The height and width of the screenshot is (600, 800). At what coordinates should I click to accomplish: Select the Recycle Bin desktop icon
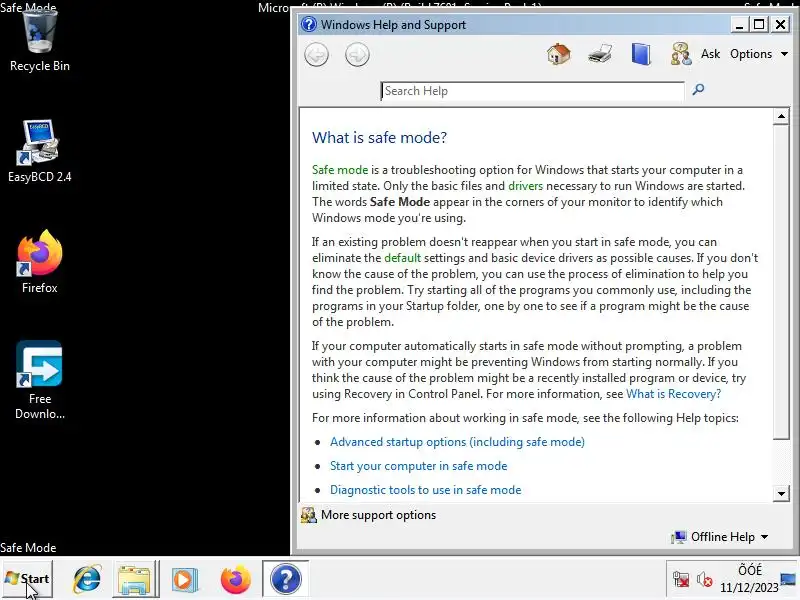(40, 40)
